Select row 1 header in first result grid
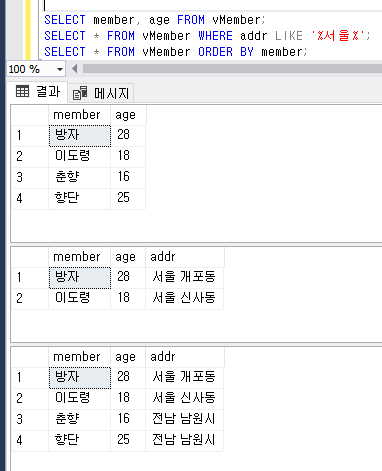This screenshot has width=382, height=471. point(30,136)
